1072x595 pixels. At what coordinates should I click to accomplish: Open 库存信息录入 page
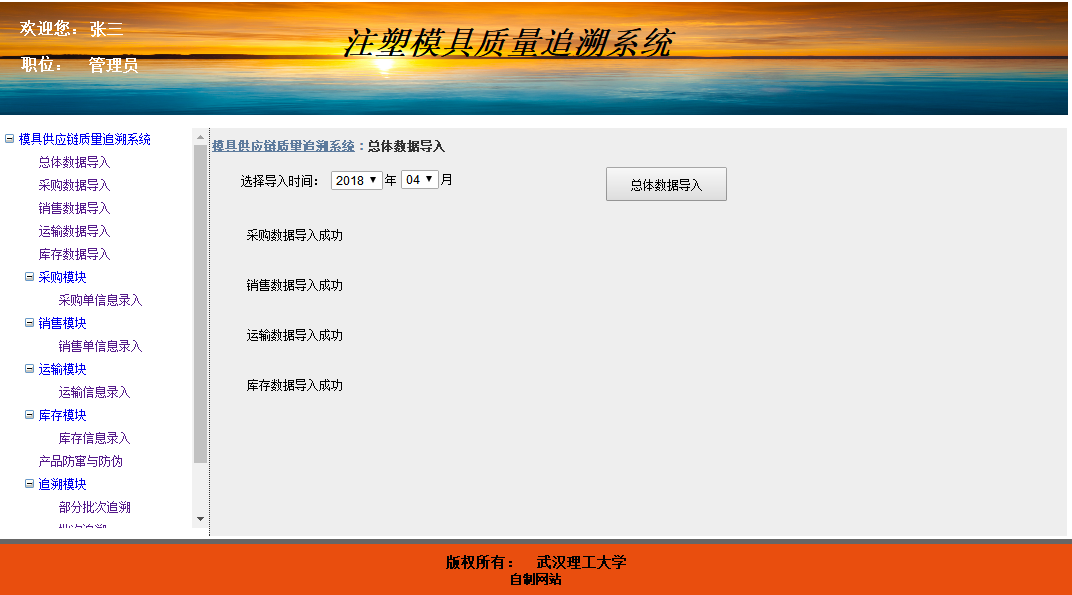pos(94,438)
